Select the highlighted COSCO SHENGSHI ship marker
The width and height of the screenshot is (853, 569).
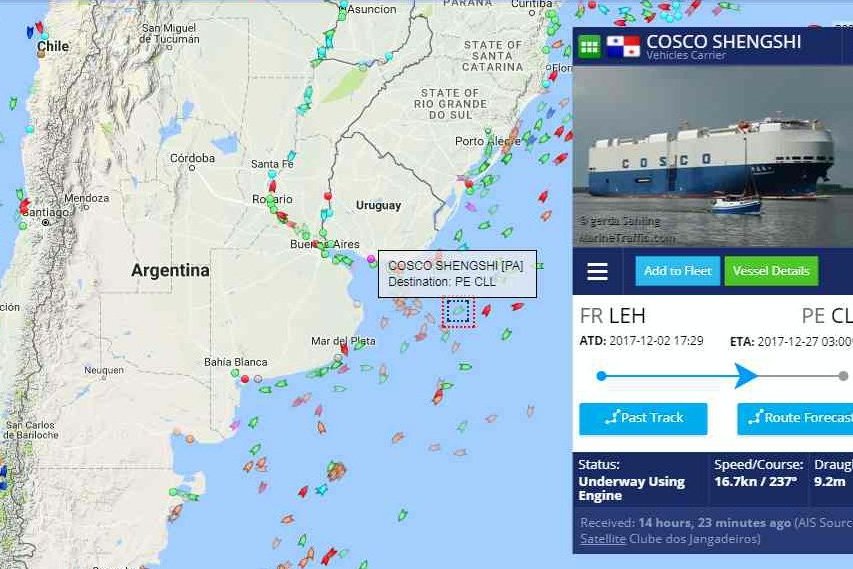click(x=458, y=312)
